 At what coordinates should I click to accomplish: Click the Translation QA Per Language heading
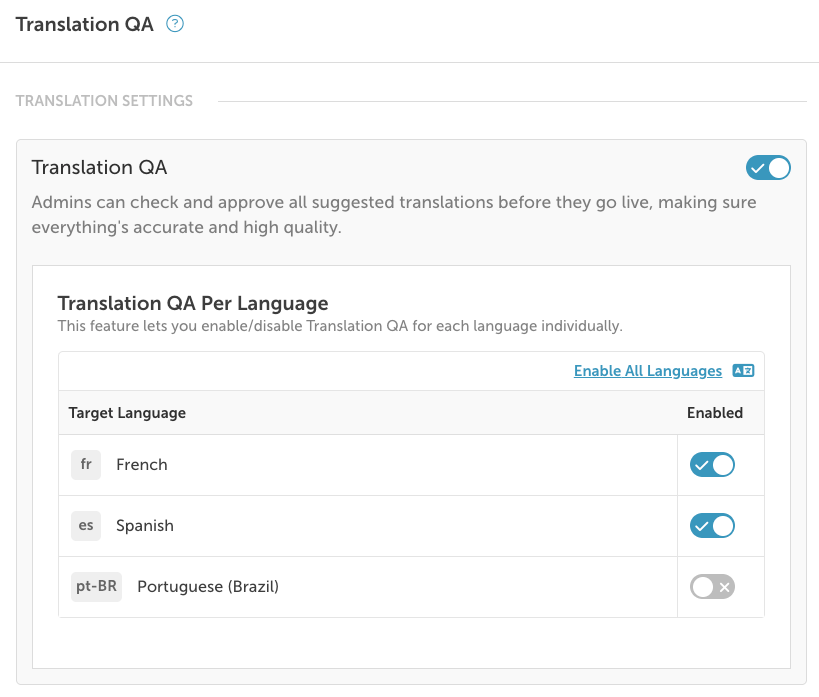[x=193, y=303]
